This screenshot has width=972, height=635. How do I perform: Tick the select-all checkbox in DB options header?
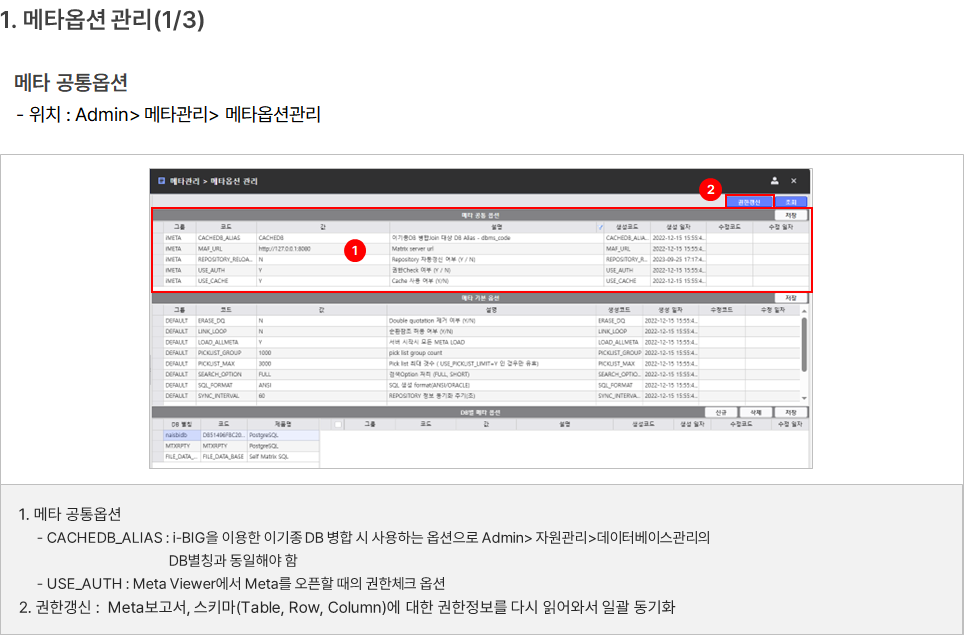click(x=338, y=425)
